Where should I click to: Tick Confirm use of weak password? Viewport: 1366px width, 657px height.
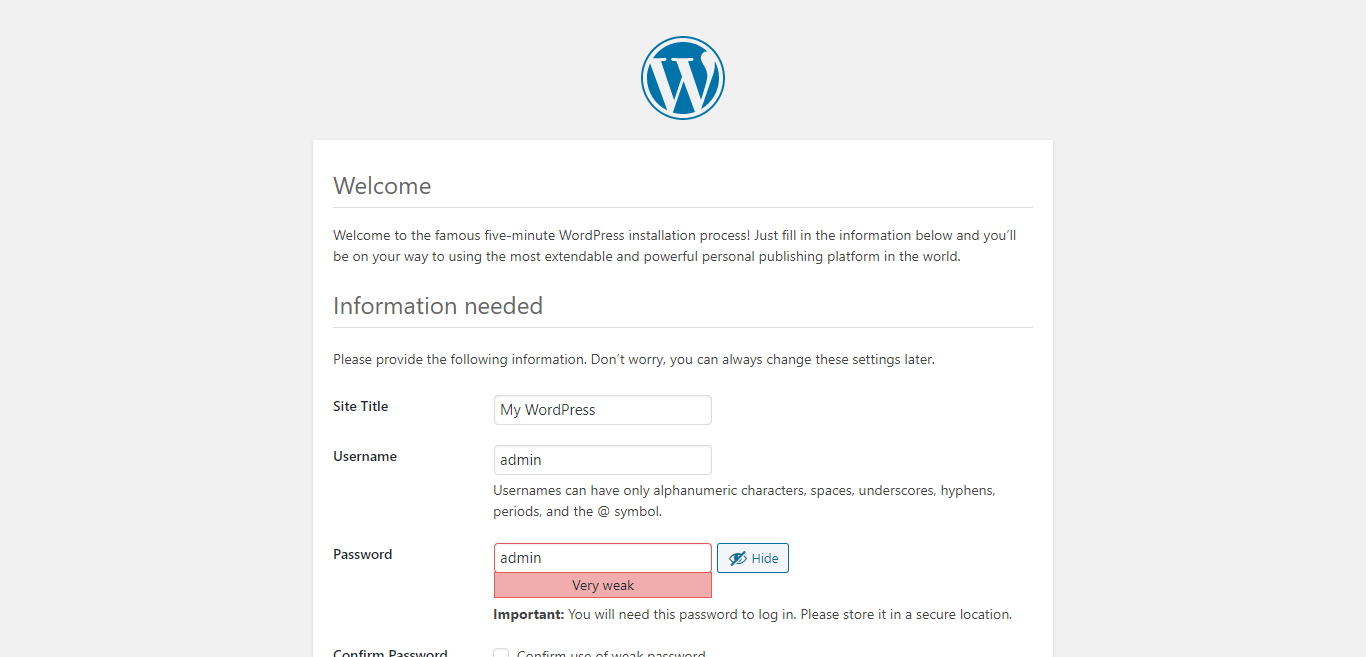501,654
